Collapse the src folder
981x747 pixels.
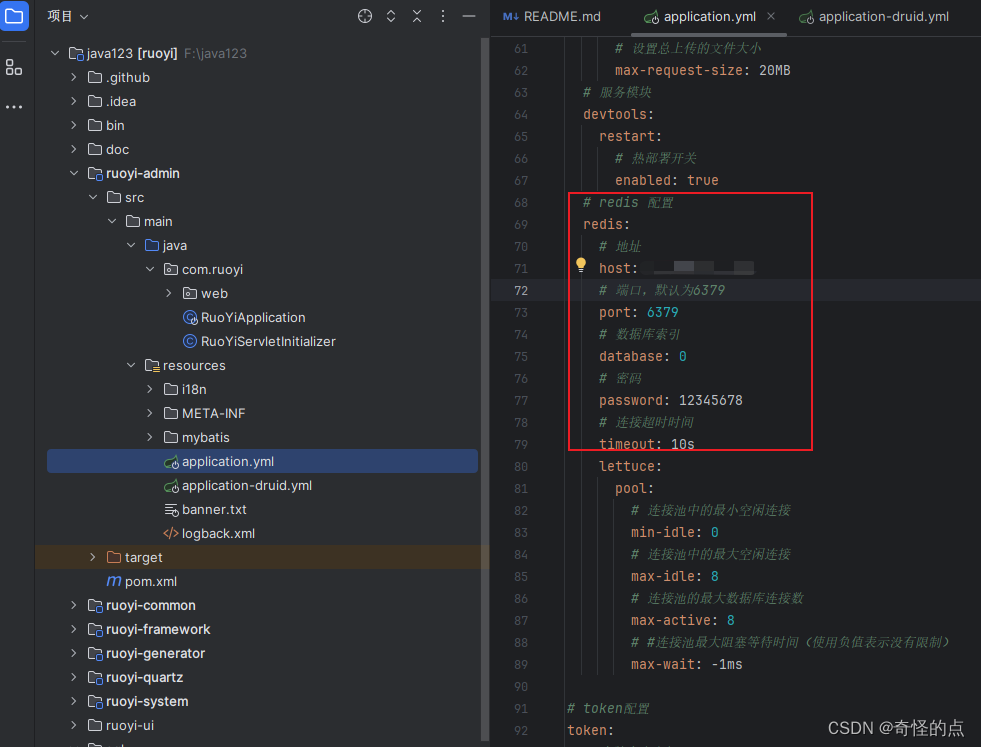[x=93, y=197]
